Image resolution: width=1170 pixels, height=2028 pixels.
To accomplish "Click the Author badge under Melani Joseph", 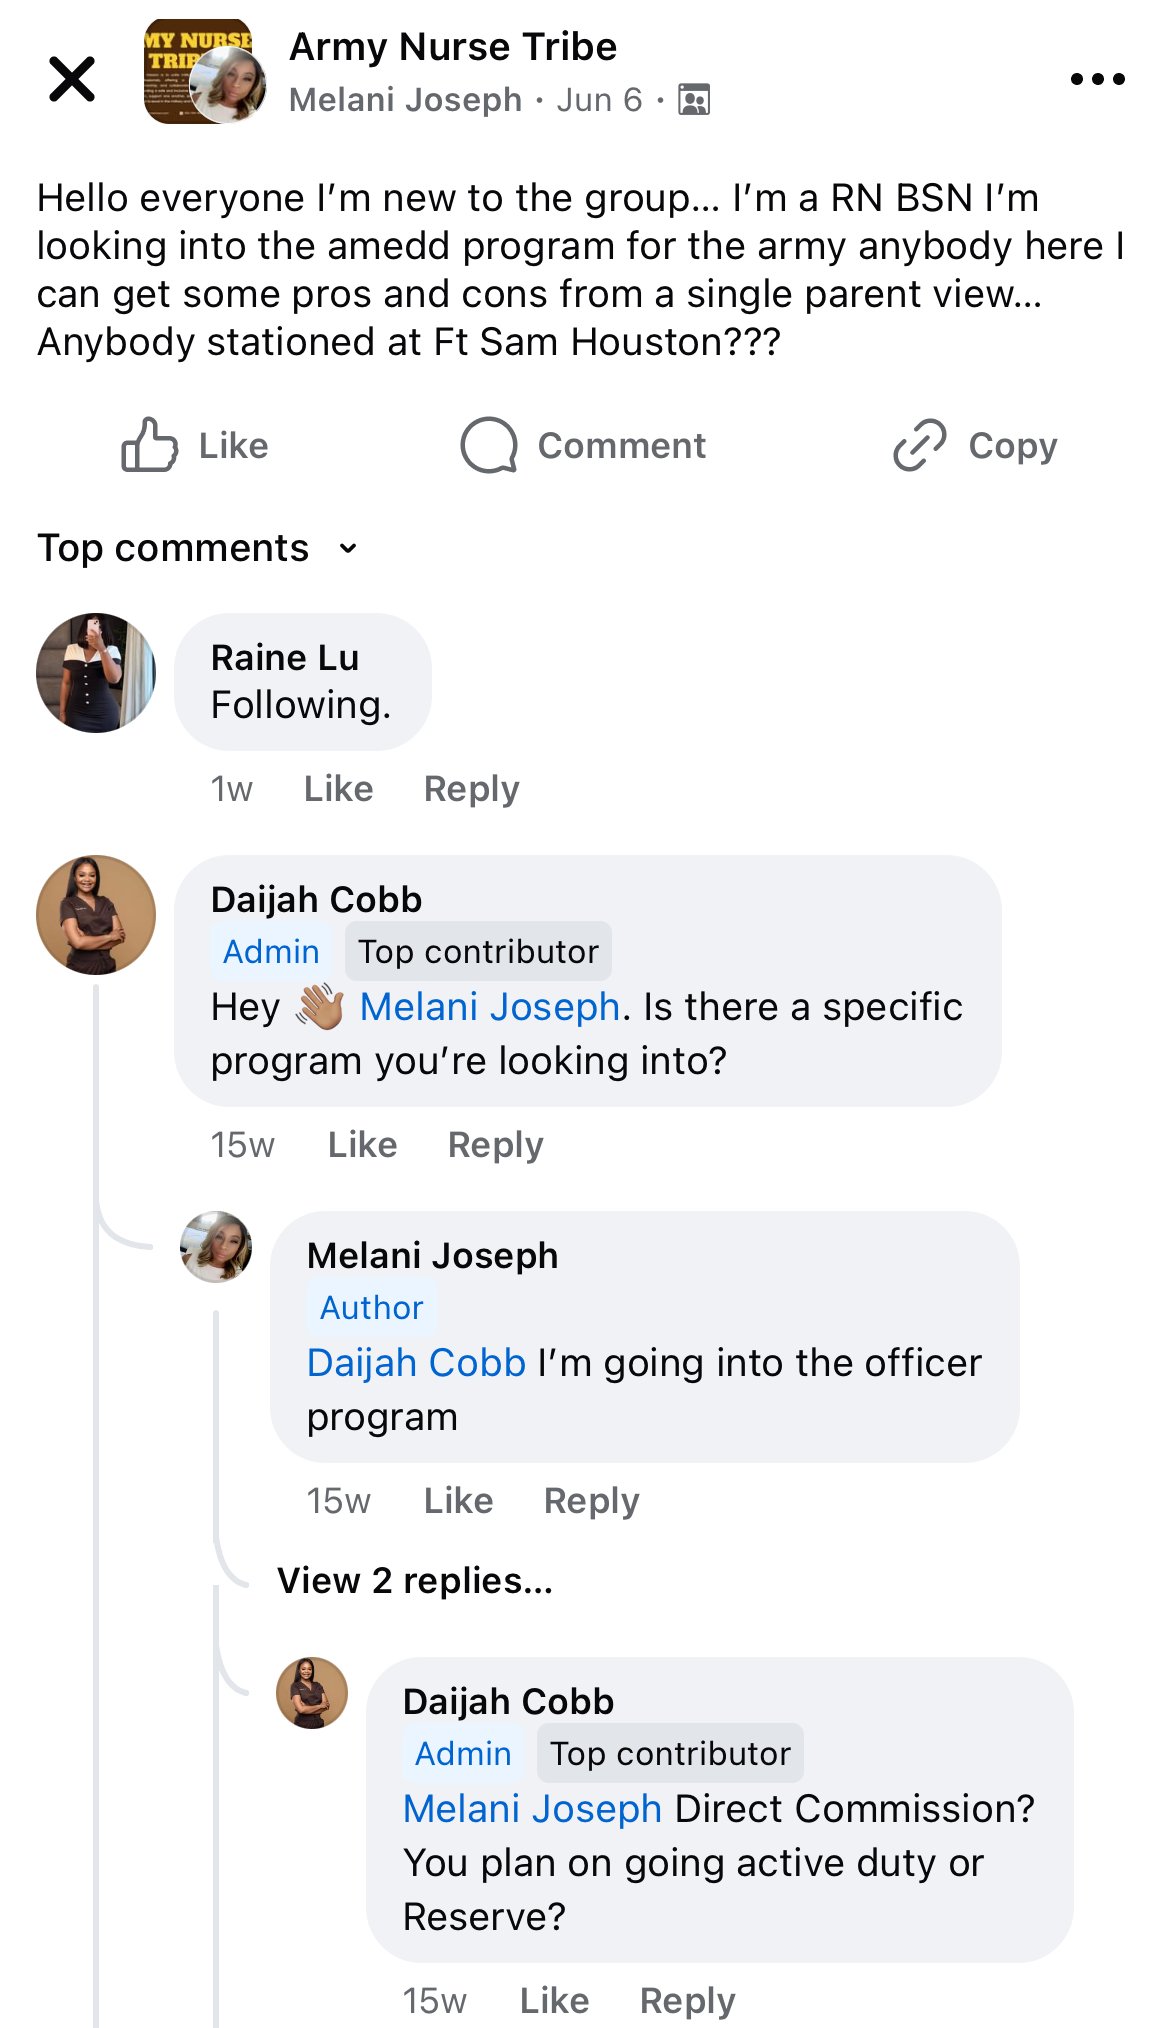I will [x=371, y=1308].
